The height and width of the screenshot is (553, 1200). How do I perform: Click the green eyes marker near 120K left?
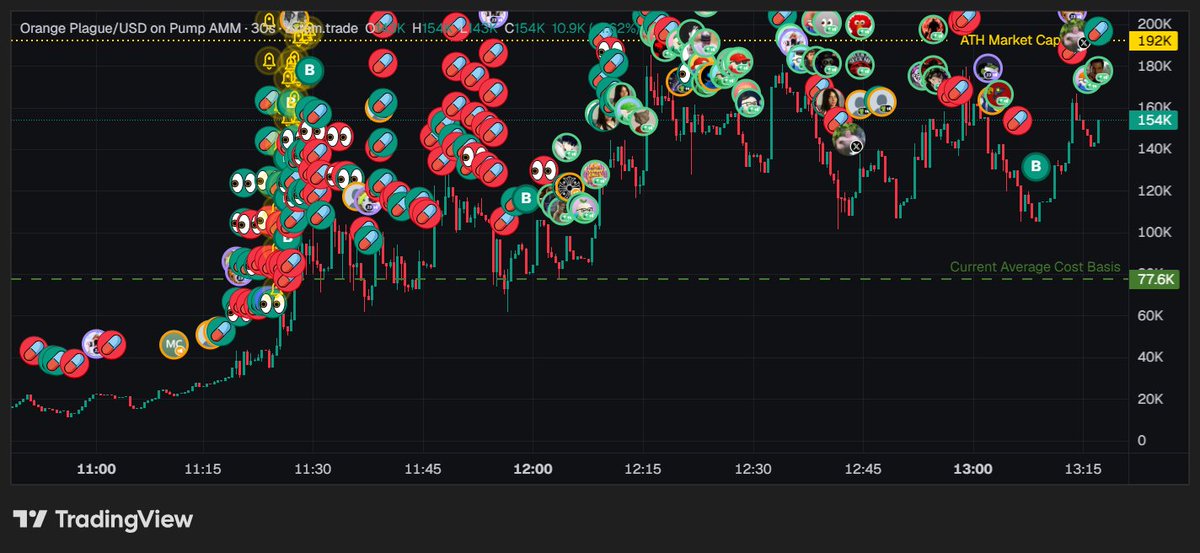[244, 183]
